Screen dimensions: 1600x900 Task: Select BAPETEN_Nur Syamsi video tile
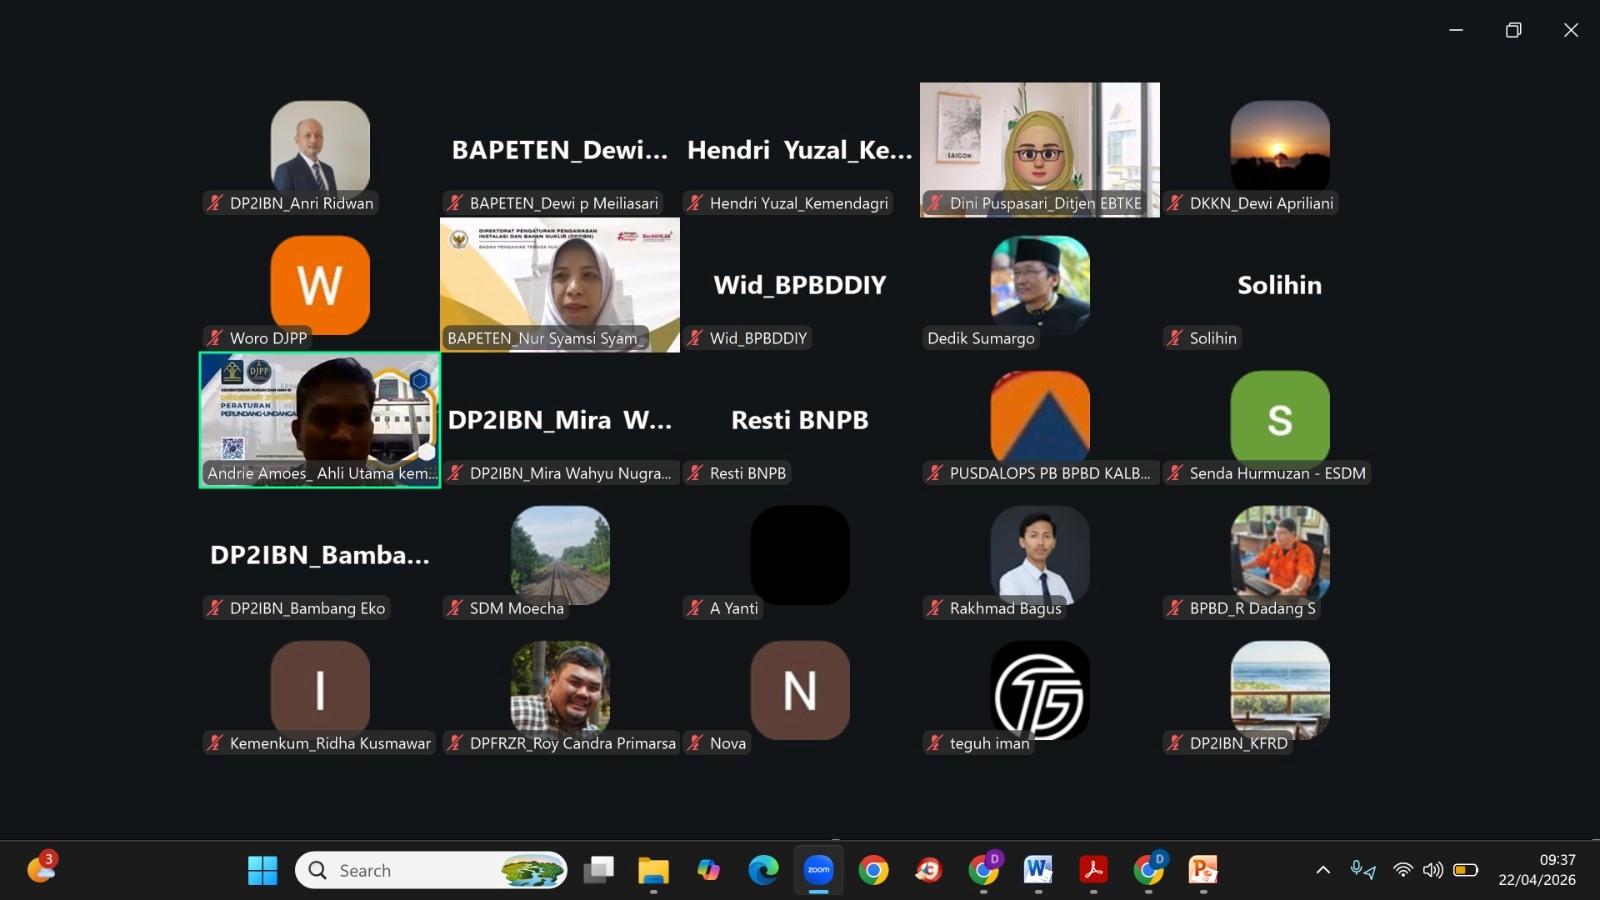tap(560, 285)
